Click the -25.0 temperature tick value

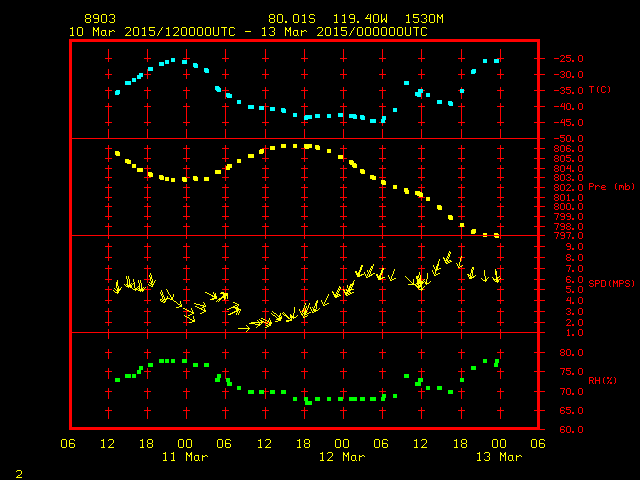click(x=569, y=58)
